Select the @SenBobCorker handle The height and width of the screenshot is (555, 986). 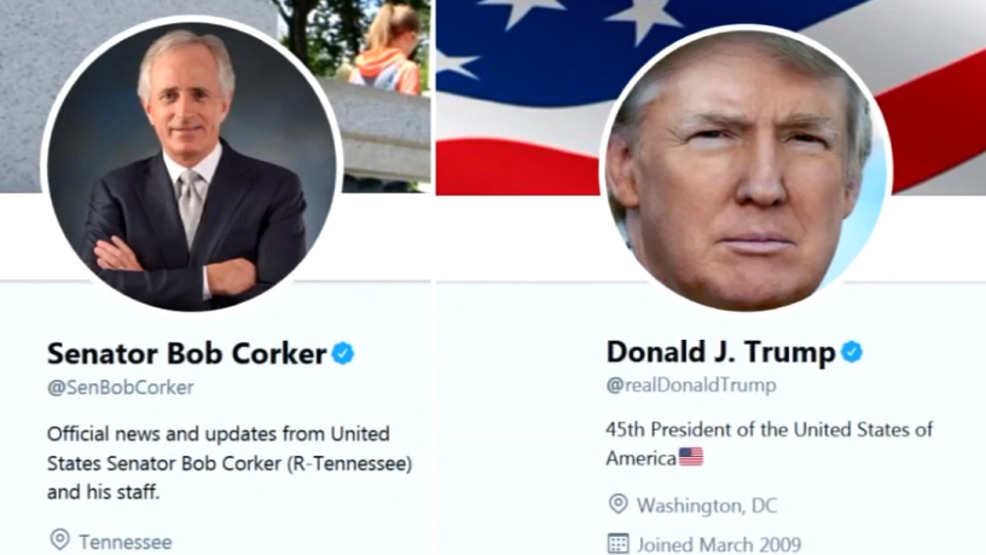tap(120, 387)
